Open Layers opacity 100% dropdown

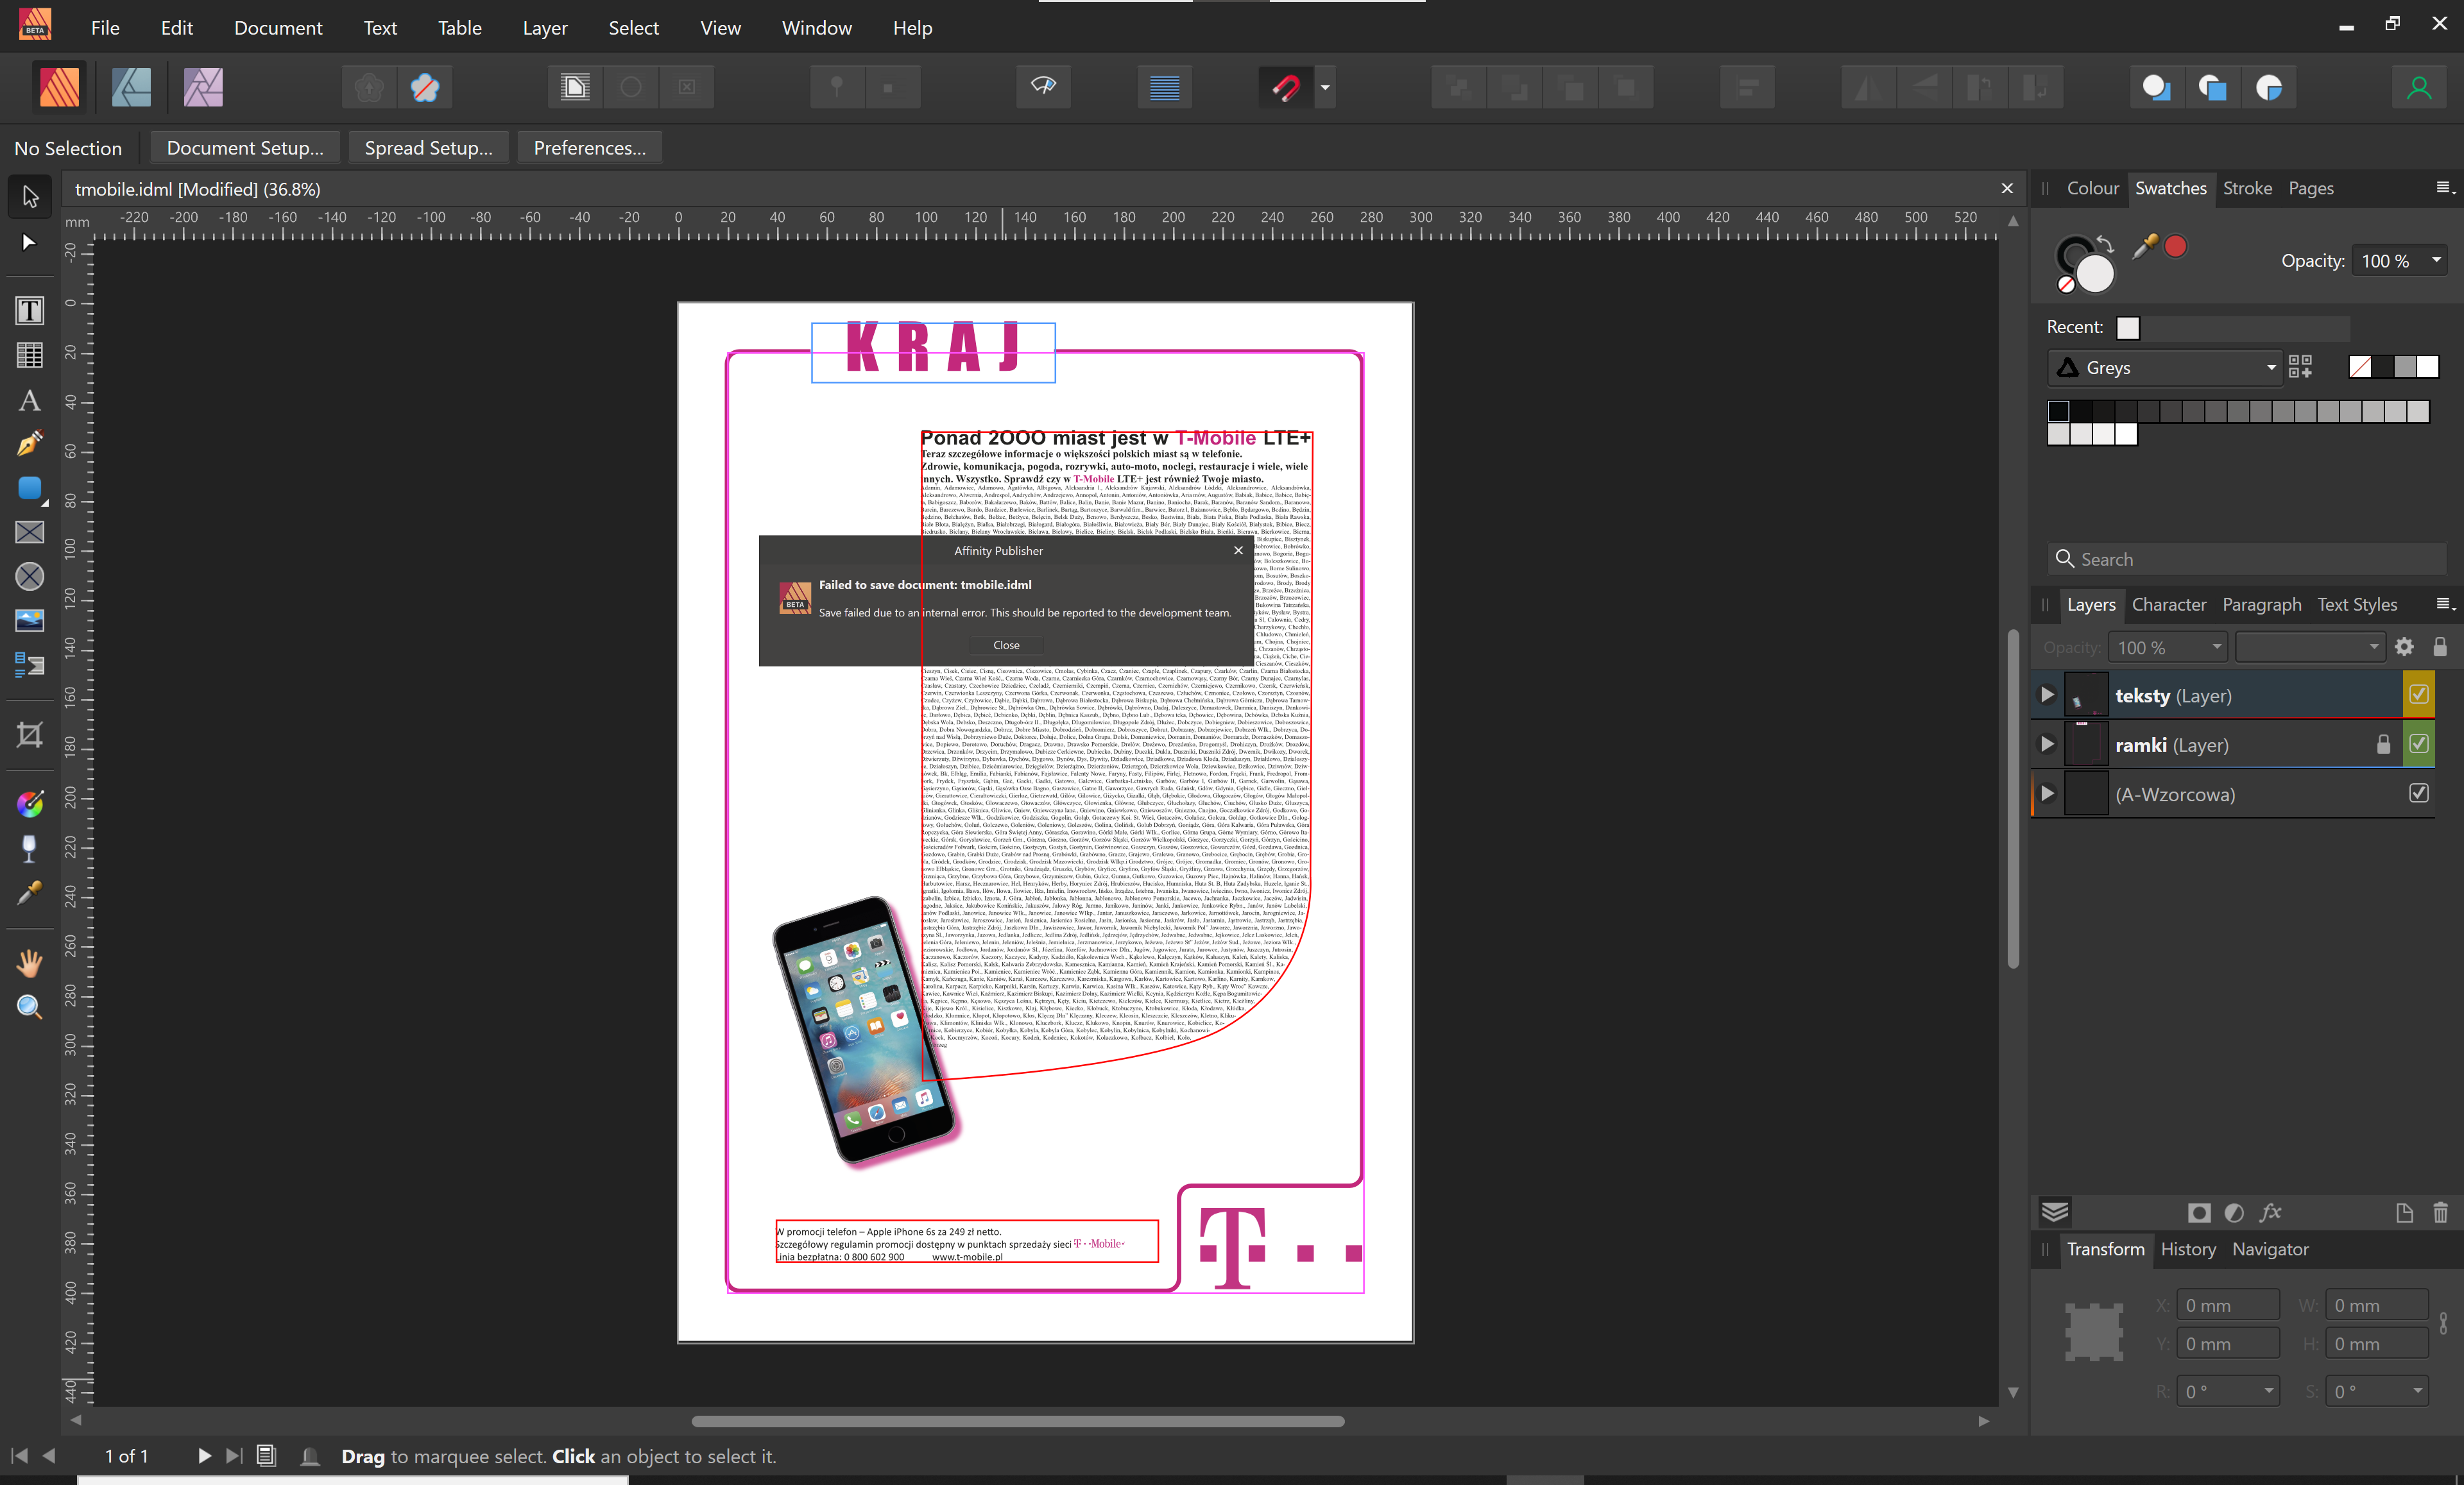coord(2216,647)
